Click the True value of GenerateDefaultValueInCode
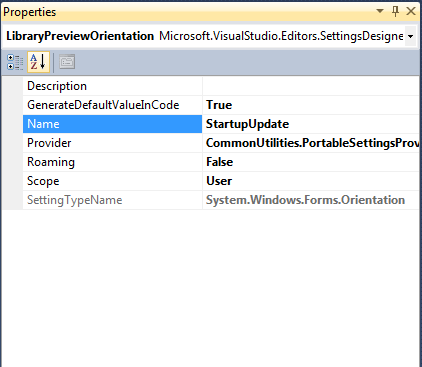The width and height of the screenshot is (422, 367). pyautogui.click(x=219, y=105)
